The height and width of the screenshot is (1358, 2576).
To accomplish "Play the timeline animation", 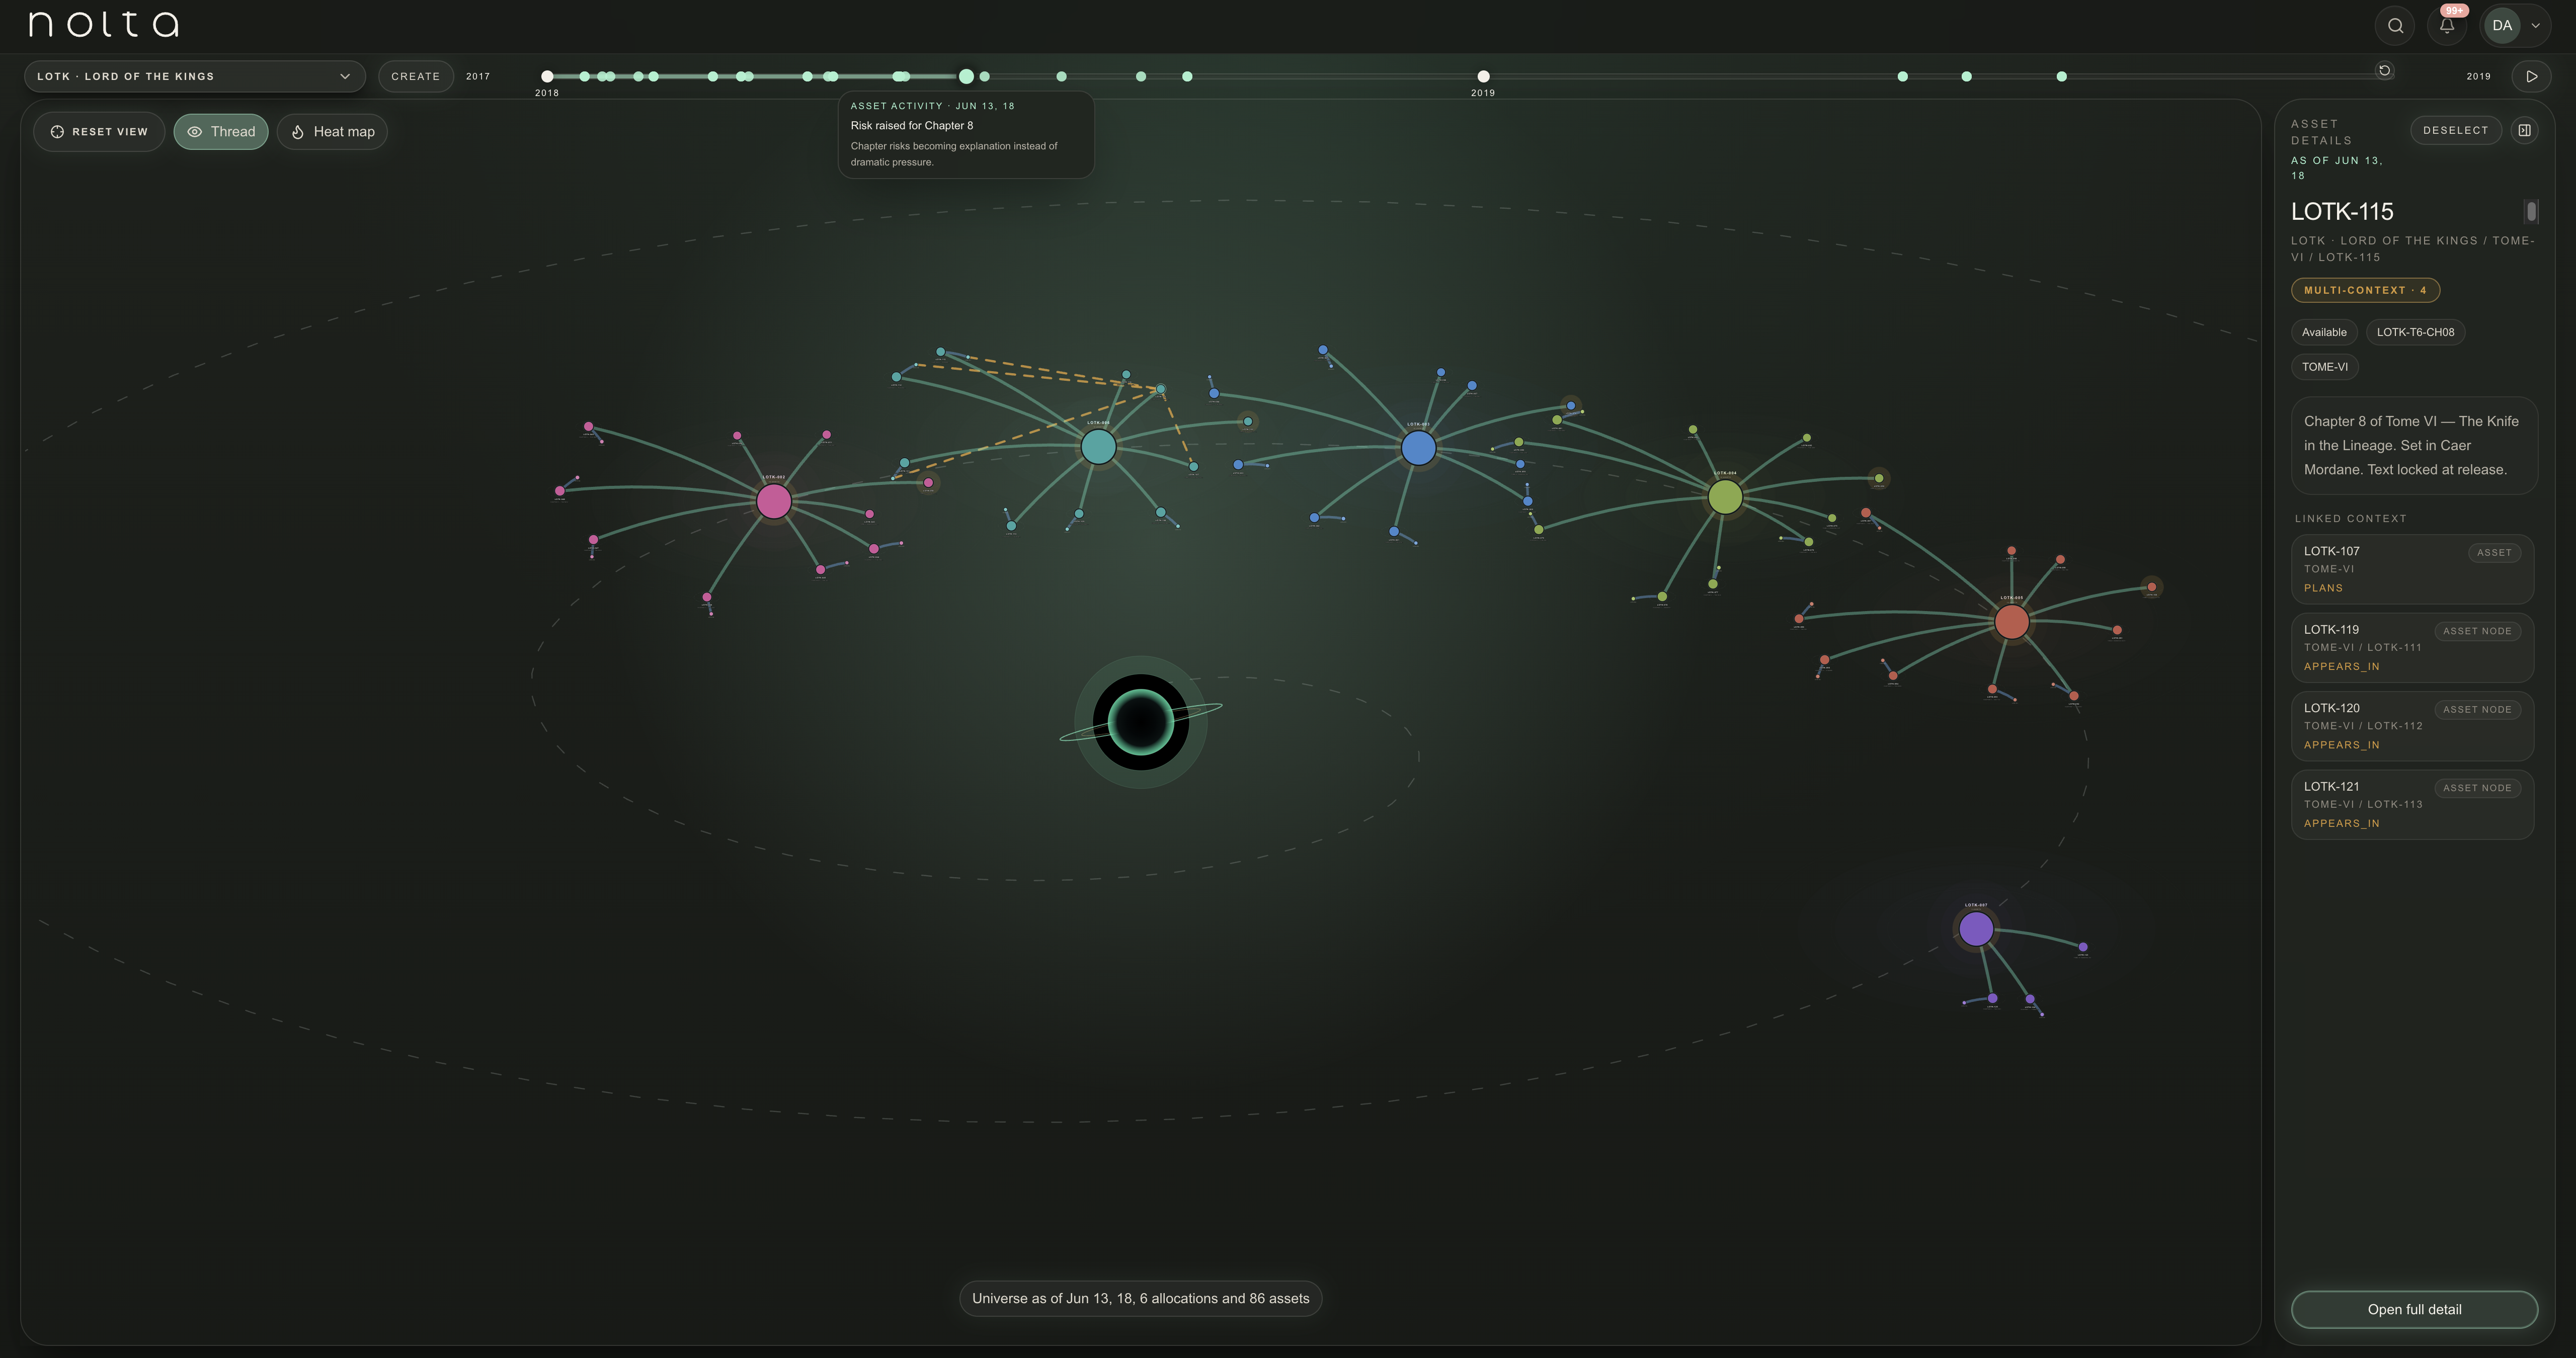I will click(2531, 76).
